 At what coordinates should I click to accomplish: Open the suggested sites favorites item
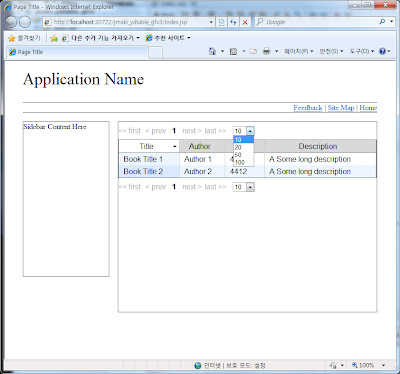[168, 38]
